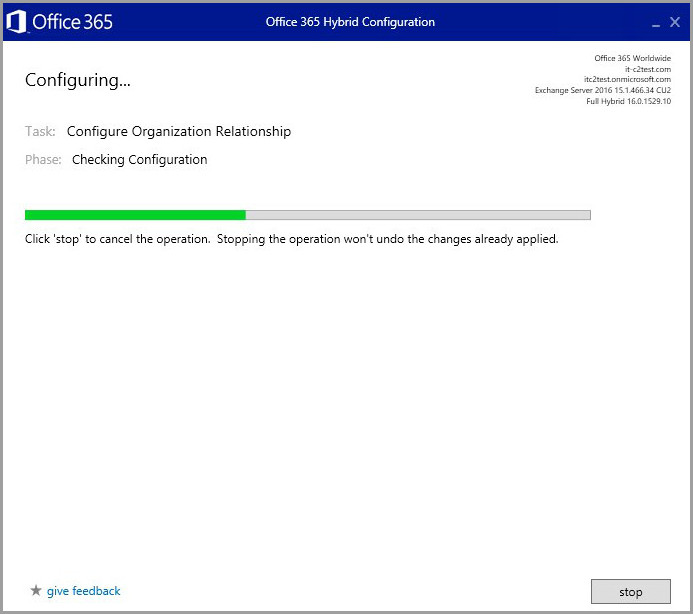693x614 pixels.
Task: Click the 'Office 365 Hybrid Configuration' window title
Action: (350, 22)
